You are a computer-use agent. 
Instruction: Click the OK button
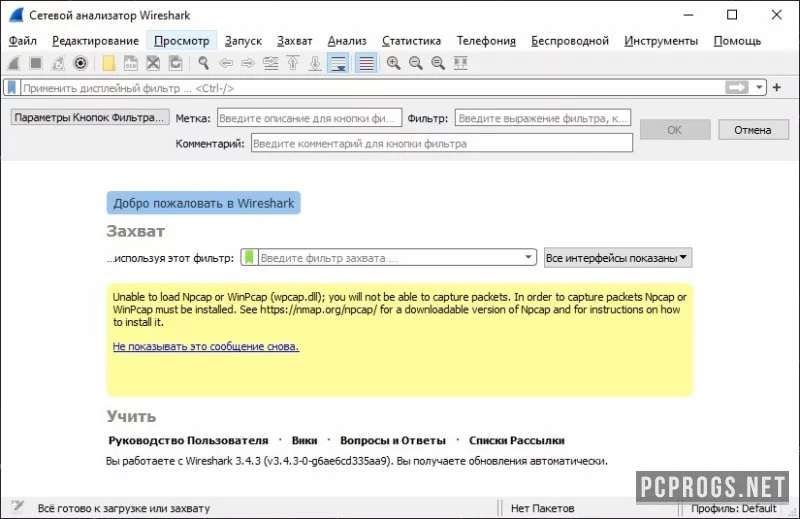675,130
